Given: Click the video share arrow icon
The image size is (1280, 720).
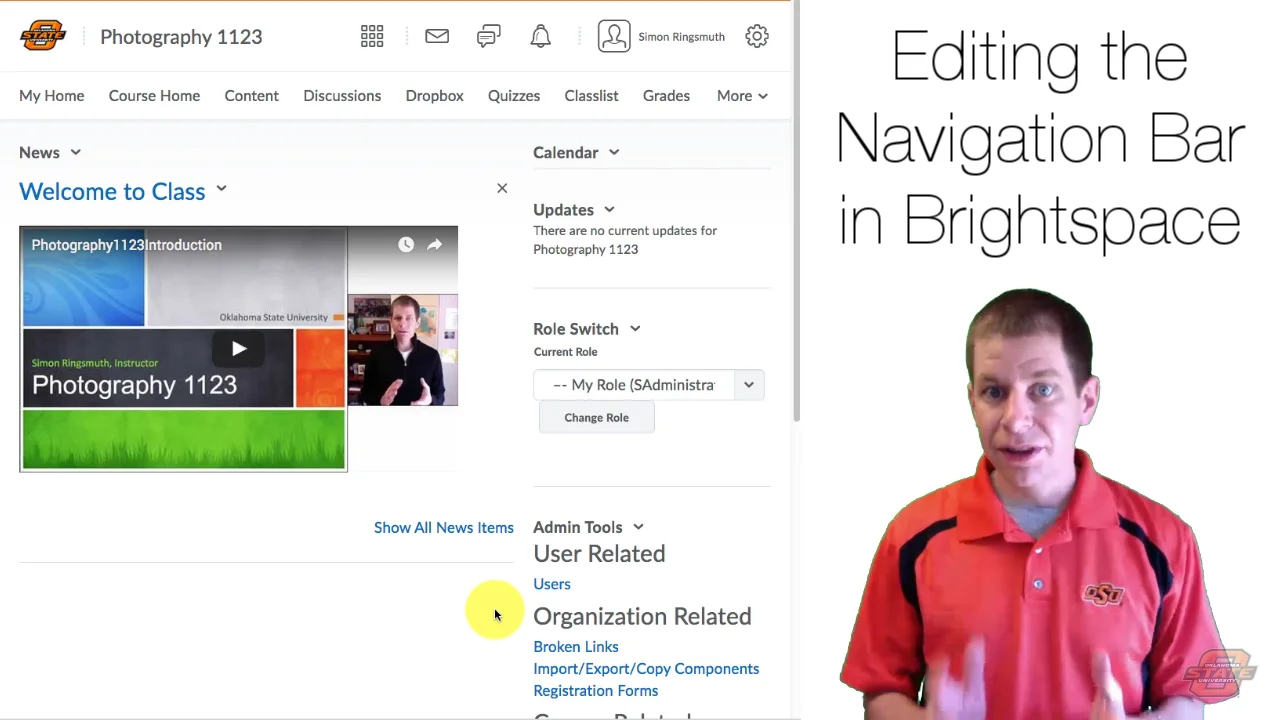Looking at the screenshot, I should [435, 245].
